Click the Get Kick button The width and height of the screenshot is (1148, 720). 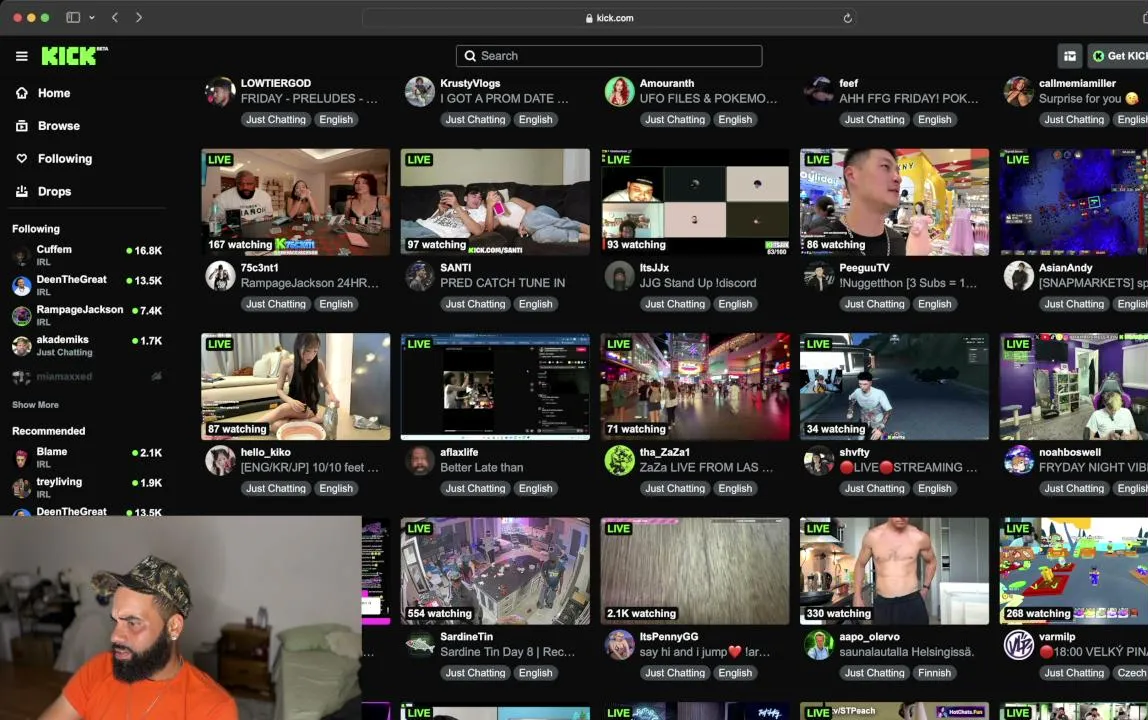point(1118,56)
